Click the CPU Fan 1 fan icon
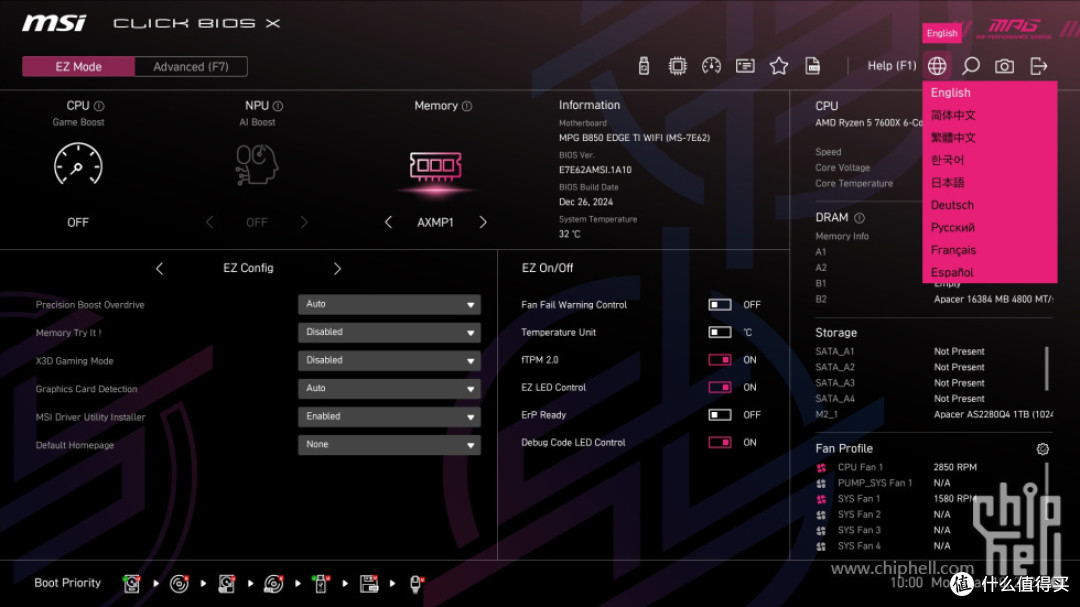 821,468
